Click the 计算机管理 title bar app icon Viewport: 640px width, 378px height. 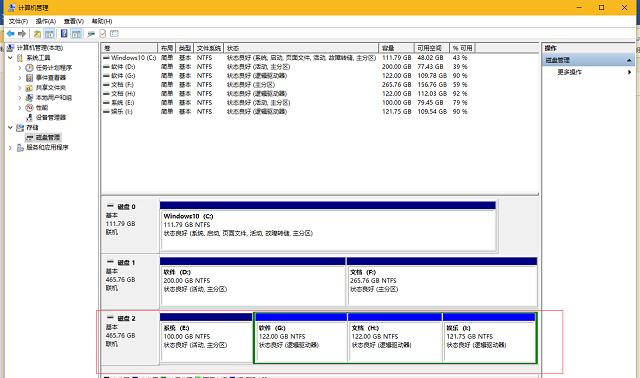point(12,7)
